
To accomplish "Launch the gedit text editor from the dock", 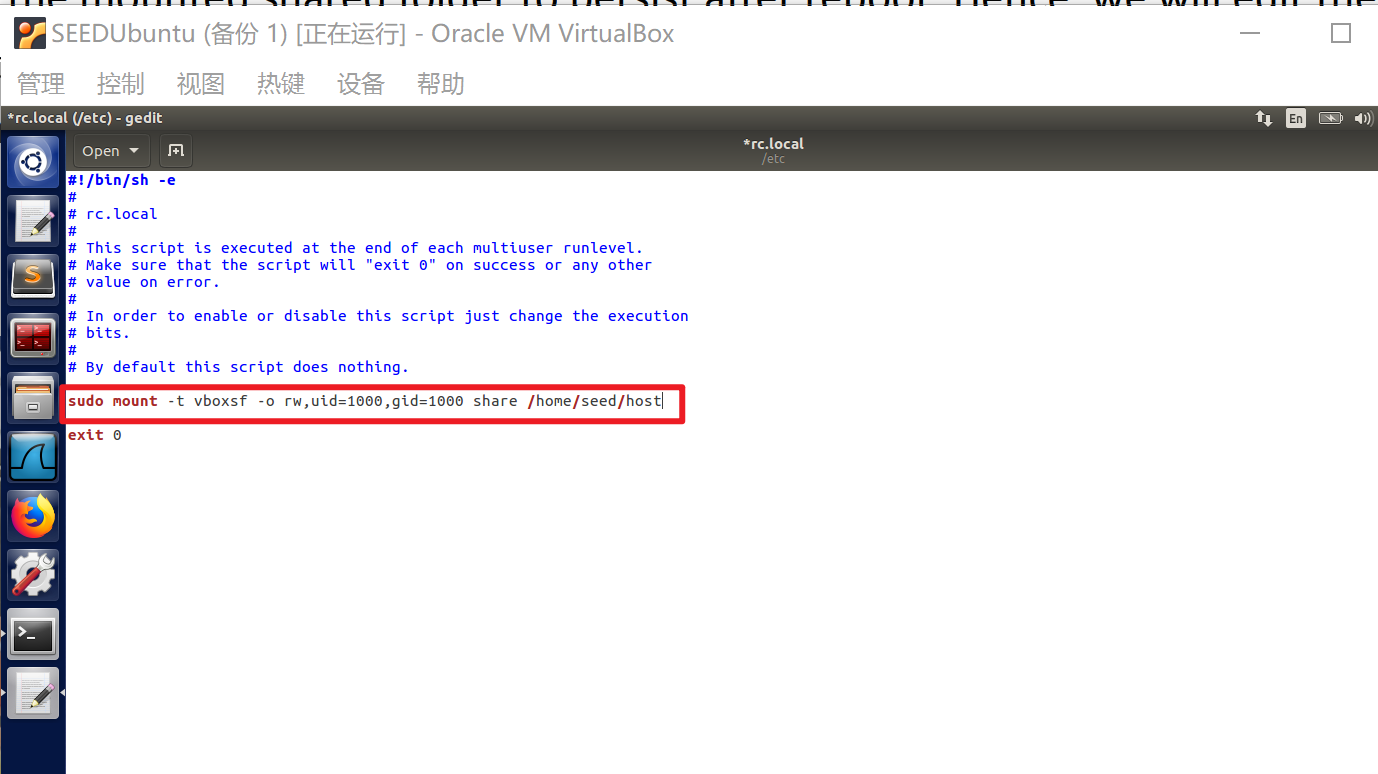I will pos(33,221).
